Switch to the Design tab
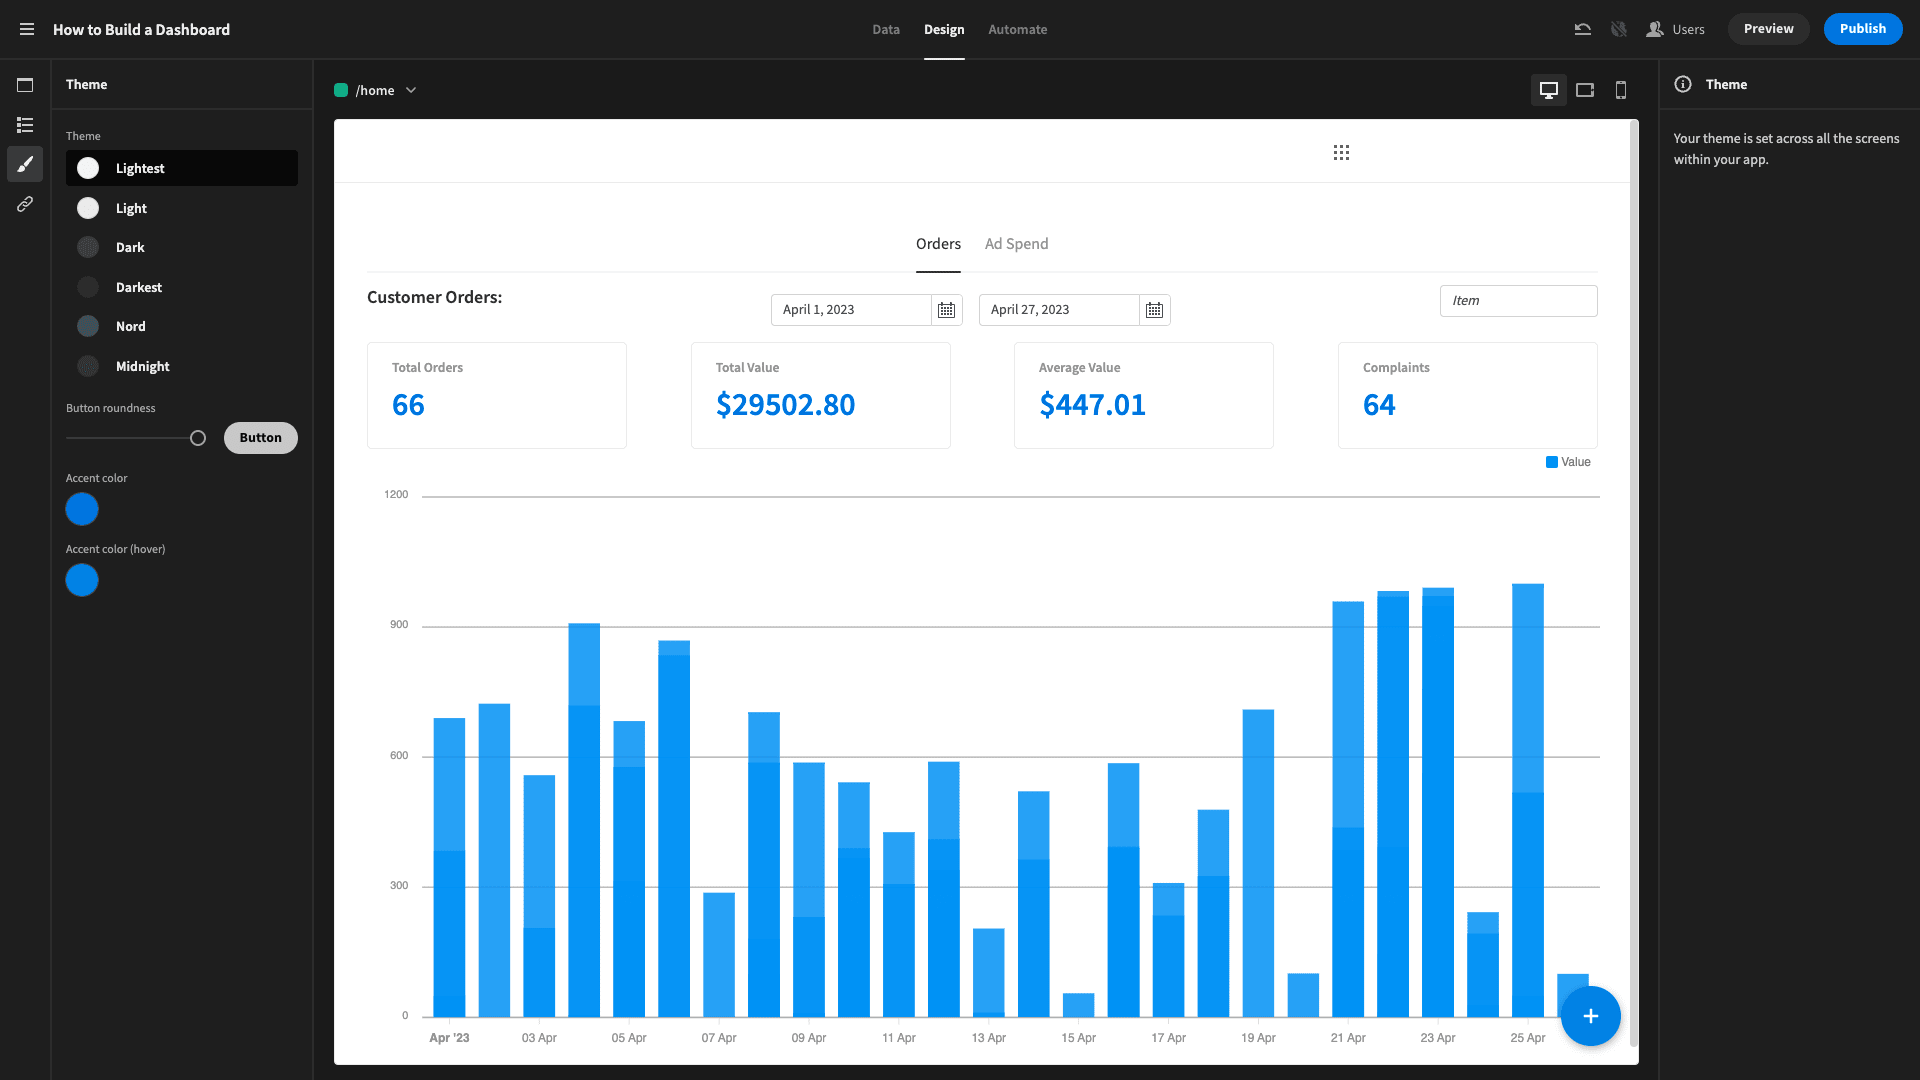1920x1080 pixels. point(942,29)
